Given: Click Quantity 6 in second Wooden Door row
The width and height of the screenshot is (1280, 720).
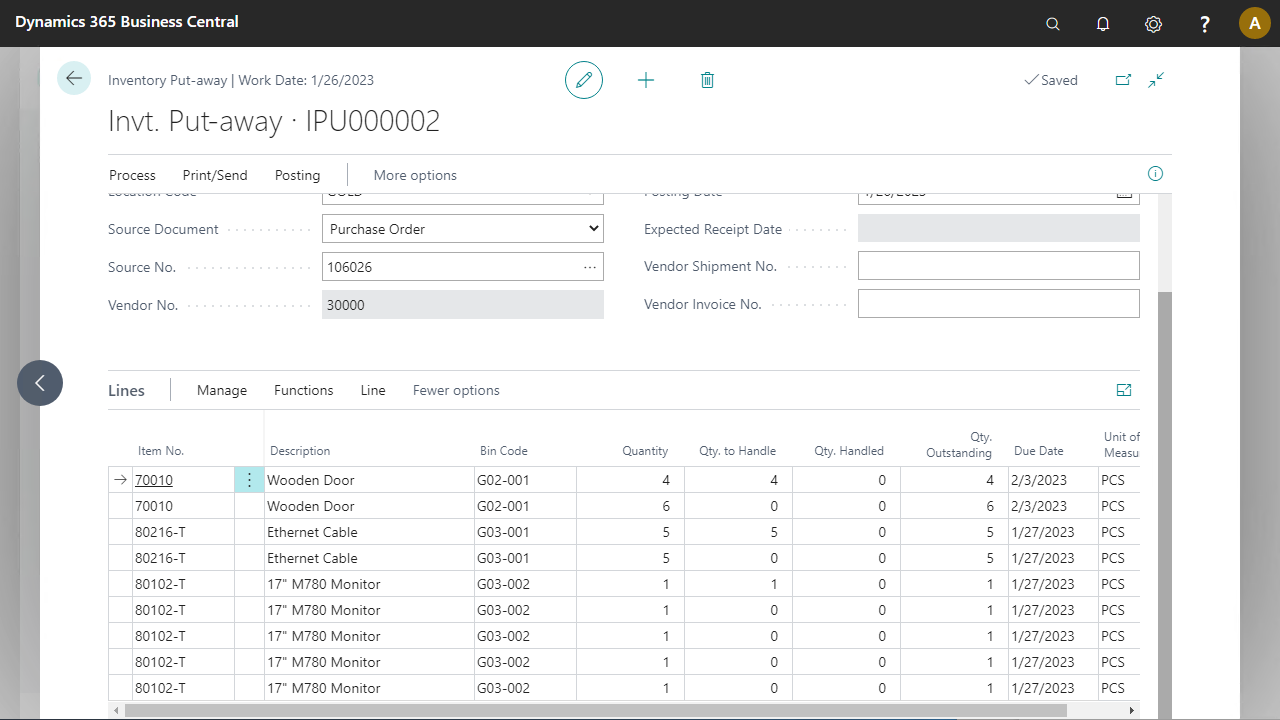Looking at the screenshot, I should (630, 506).
